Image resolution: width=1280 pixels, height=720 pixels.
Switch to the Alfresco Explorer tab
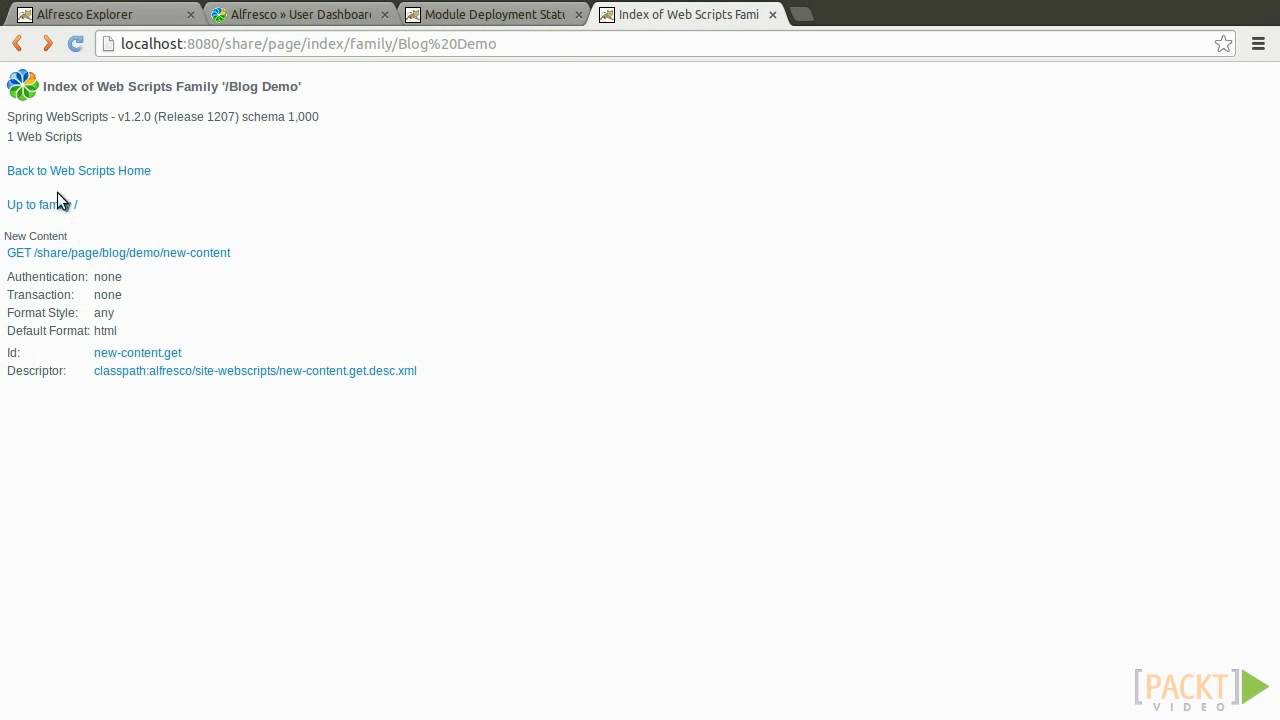(105, 14)
